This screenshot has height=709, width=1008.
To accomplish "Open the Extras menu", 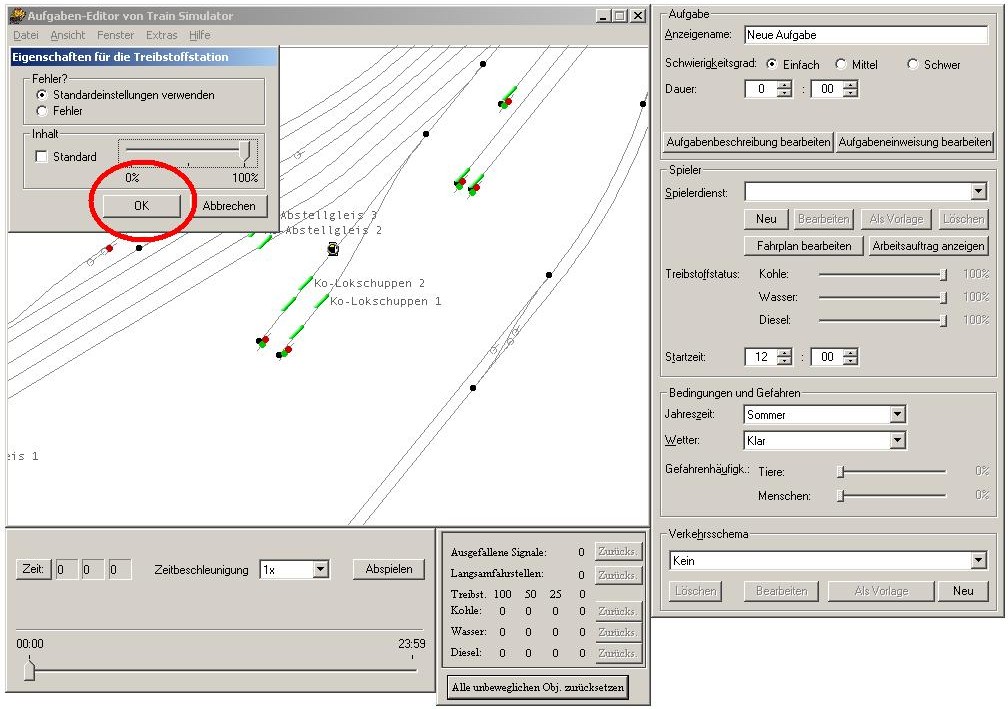I will (161, 35).
